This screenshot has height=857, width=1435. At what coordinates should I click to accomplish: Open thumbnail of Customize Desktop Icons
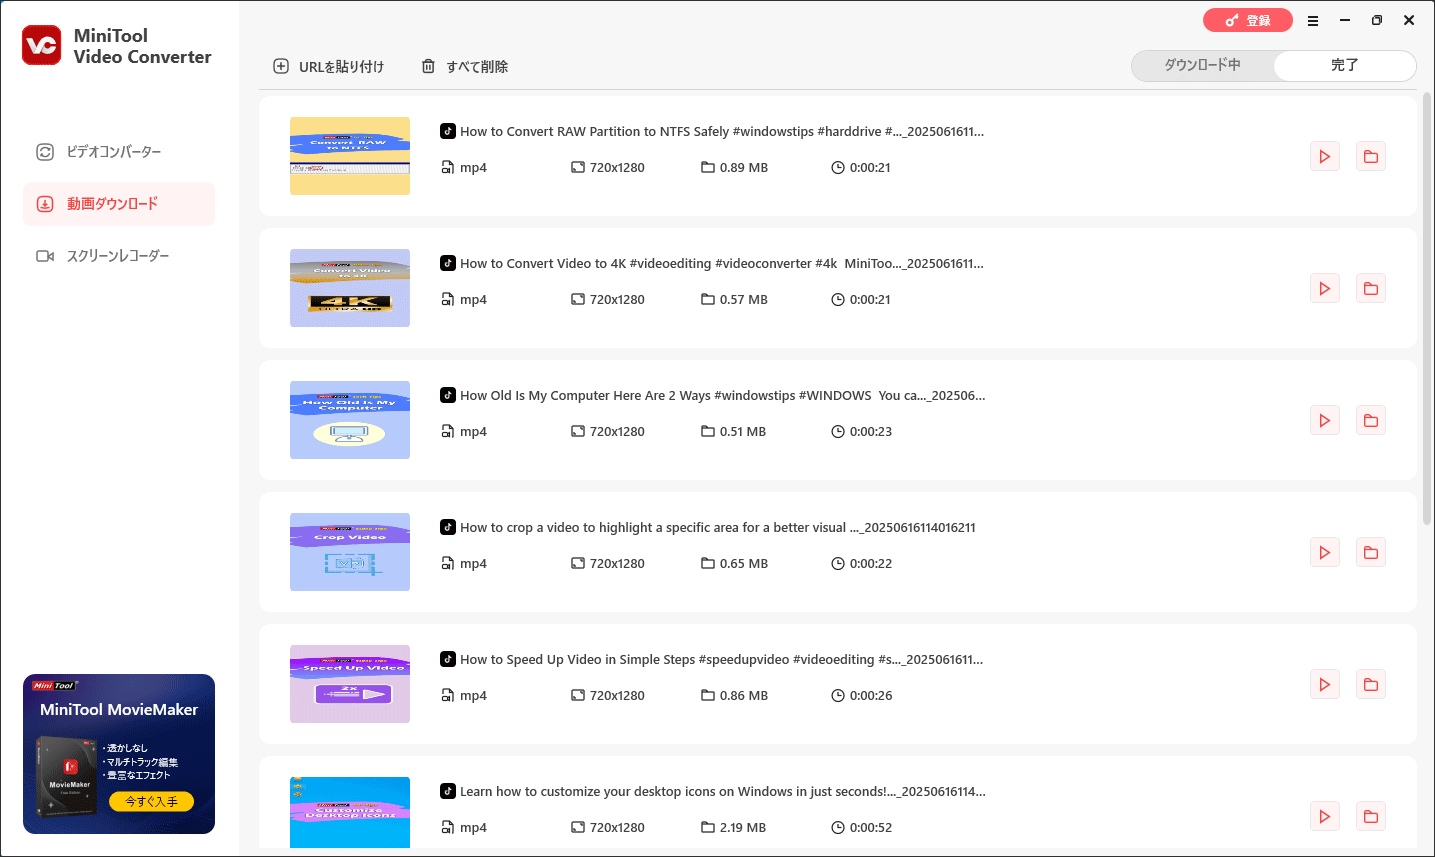[350, 812]
